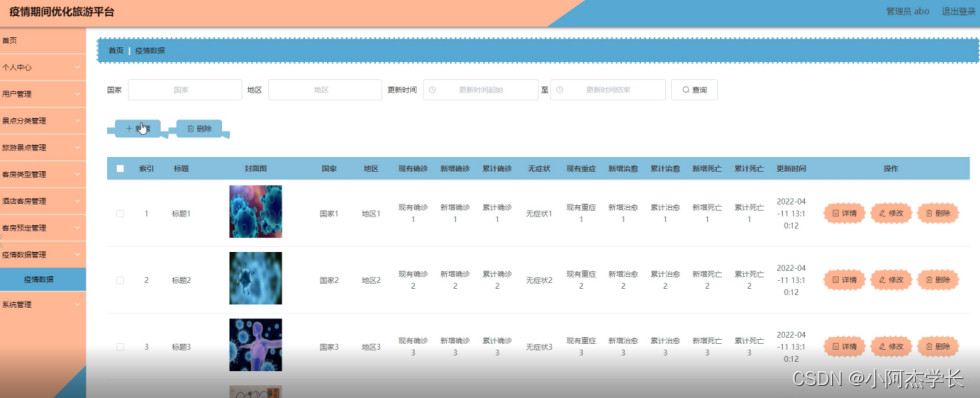Expand 客房预定管理 sidebar menu

point(42,228)
